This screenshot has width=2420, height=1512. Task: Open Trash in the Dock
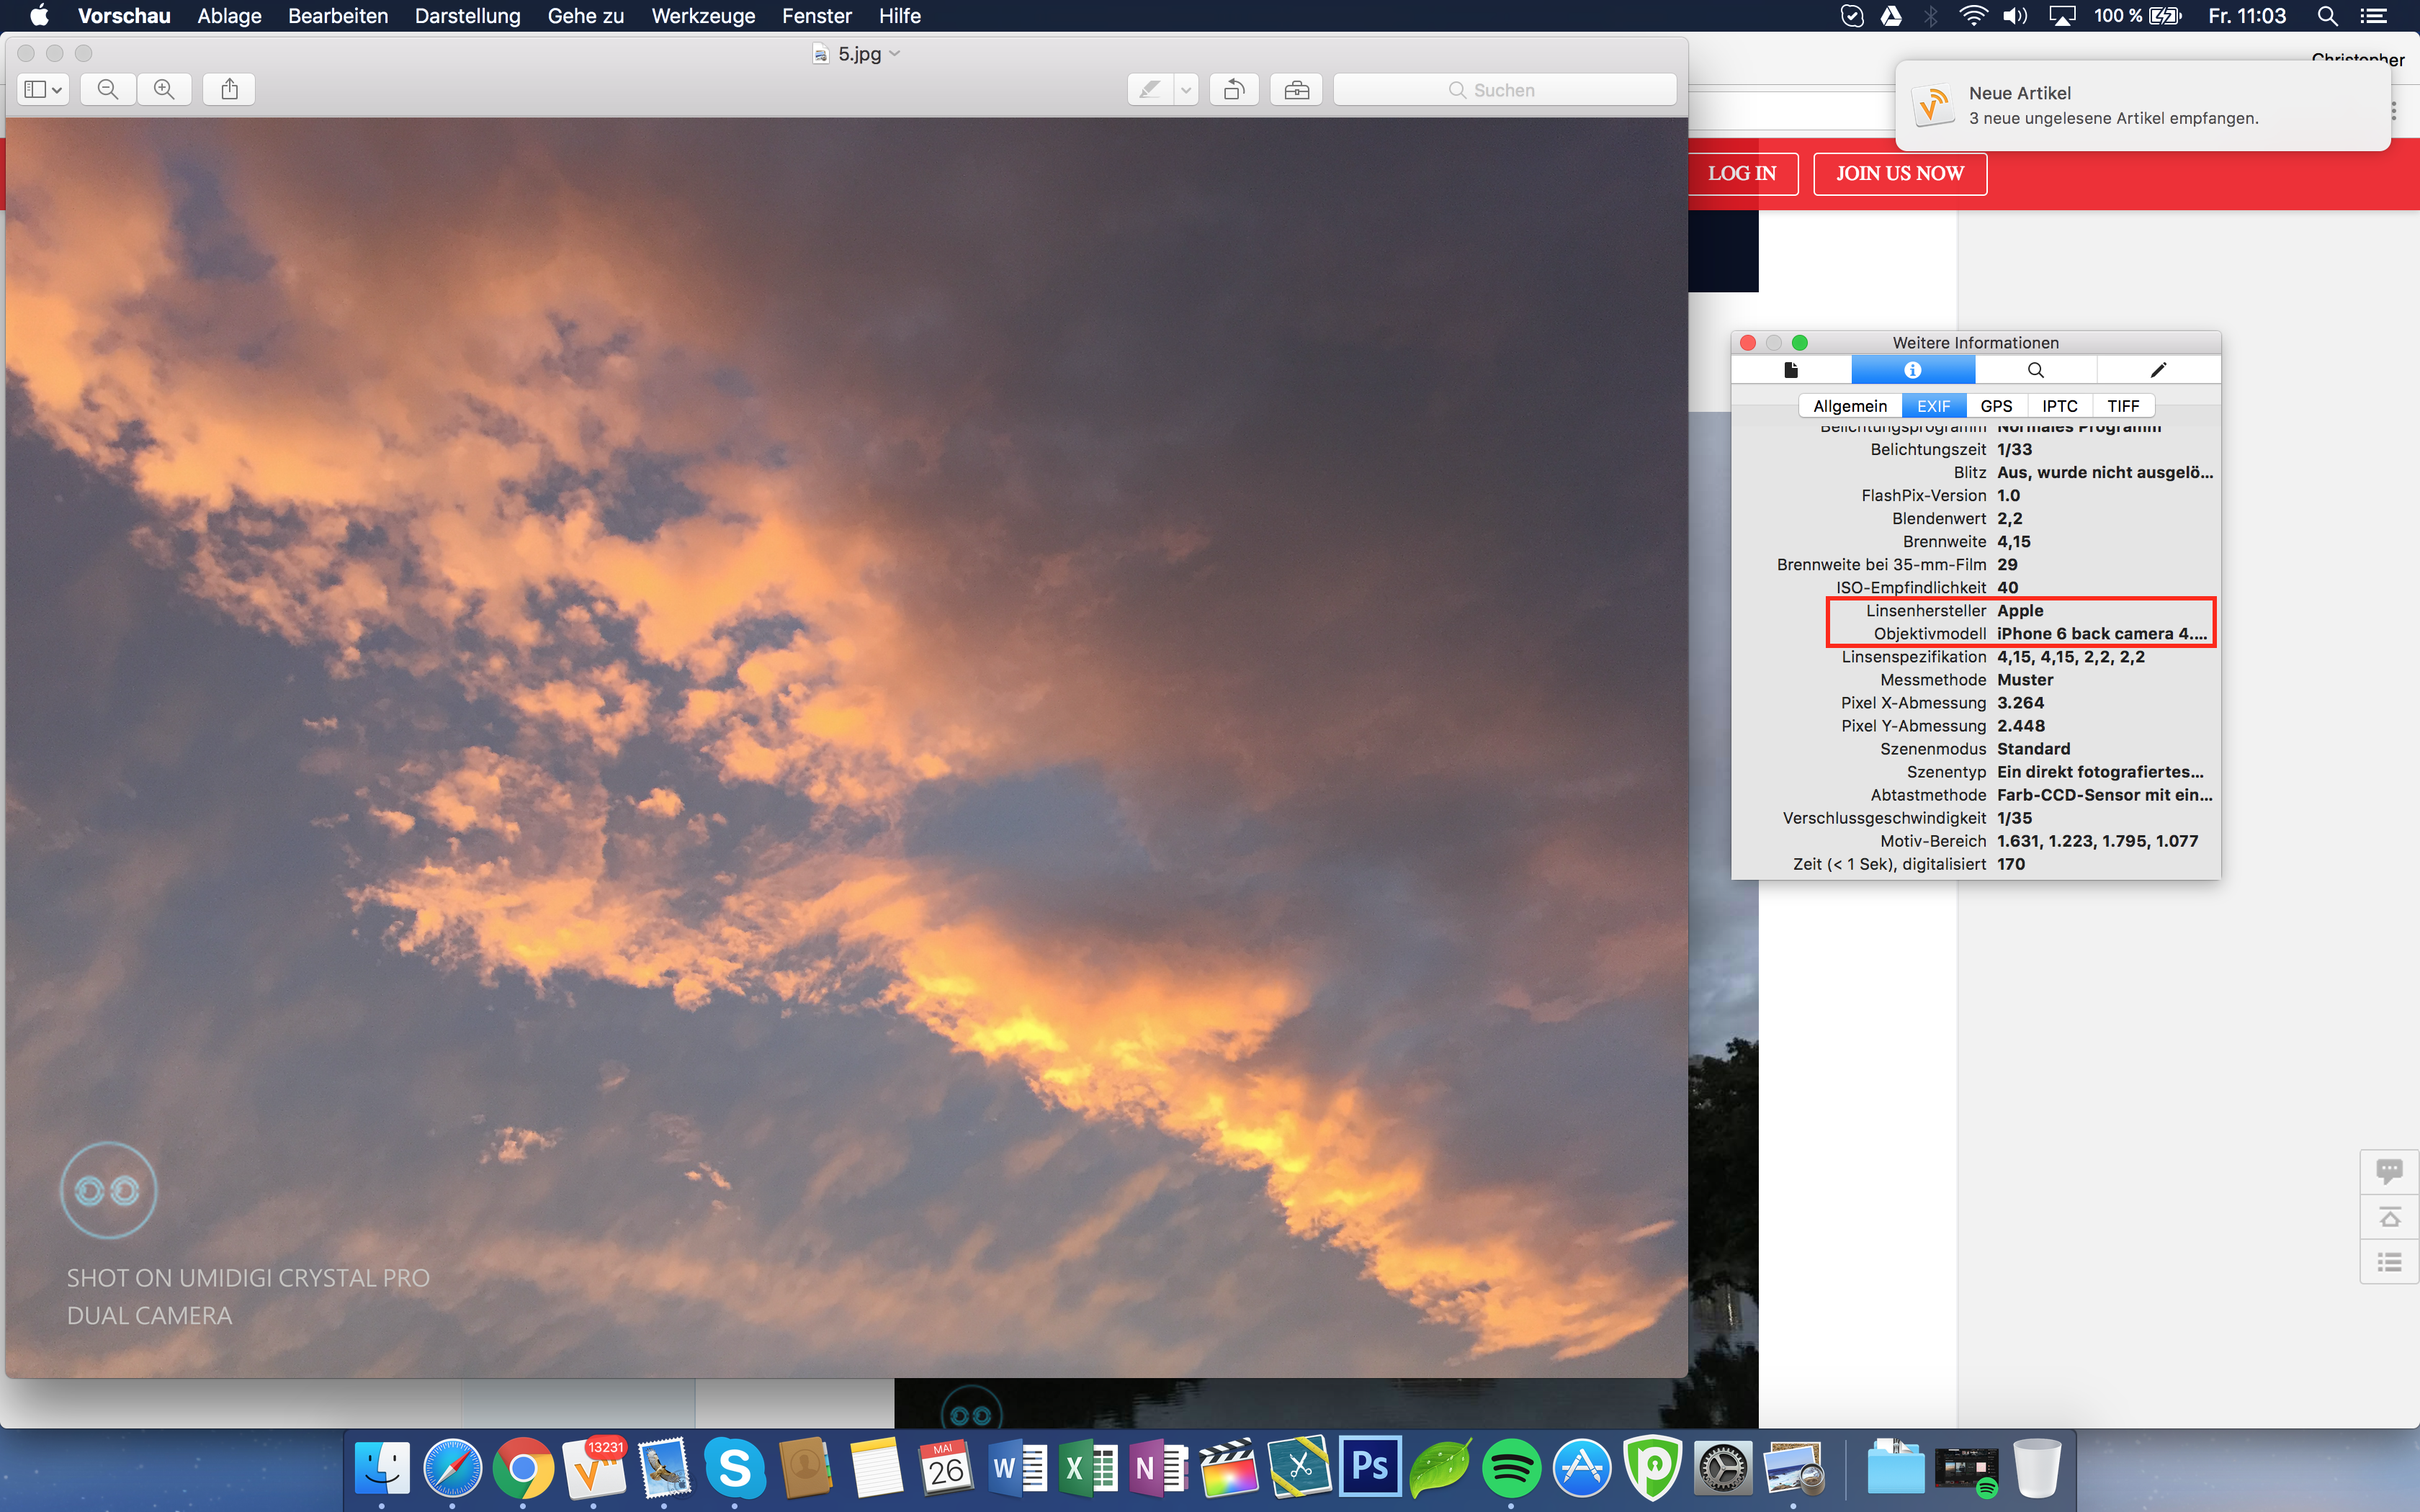[2036, 1467]
